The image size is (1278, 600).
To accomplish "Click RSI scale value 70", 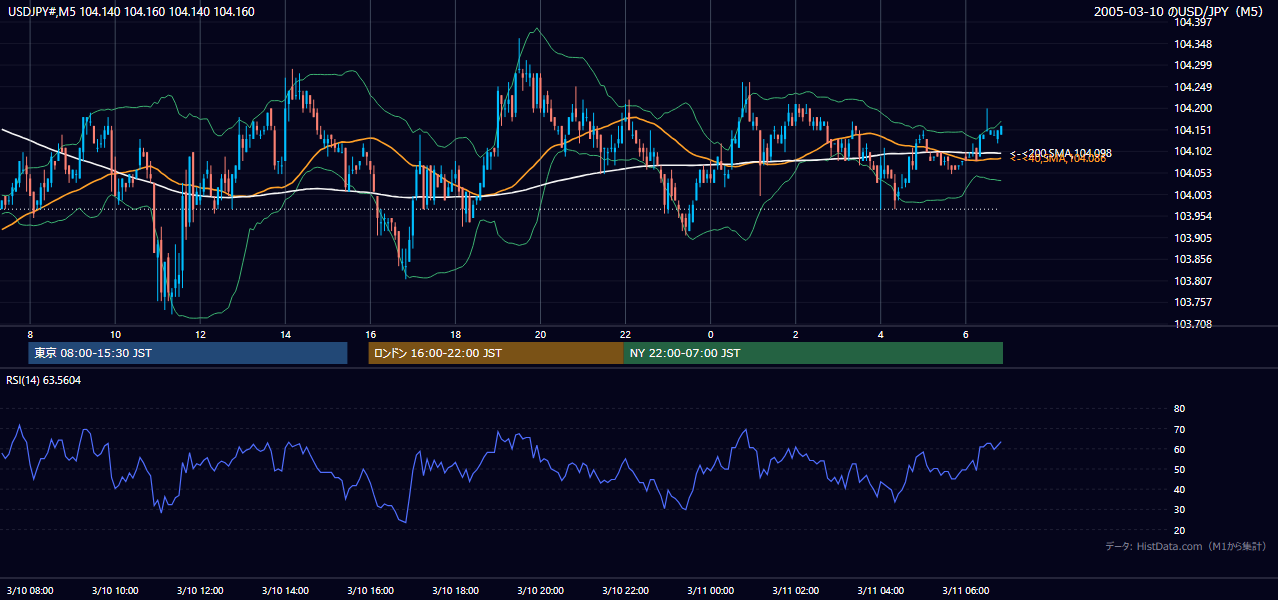I will 1179,429.
